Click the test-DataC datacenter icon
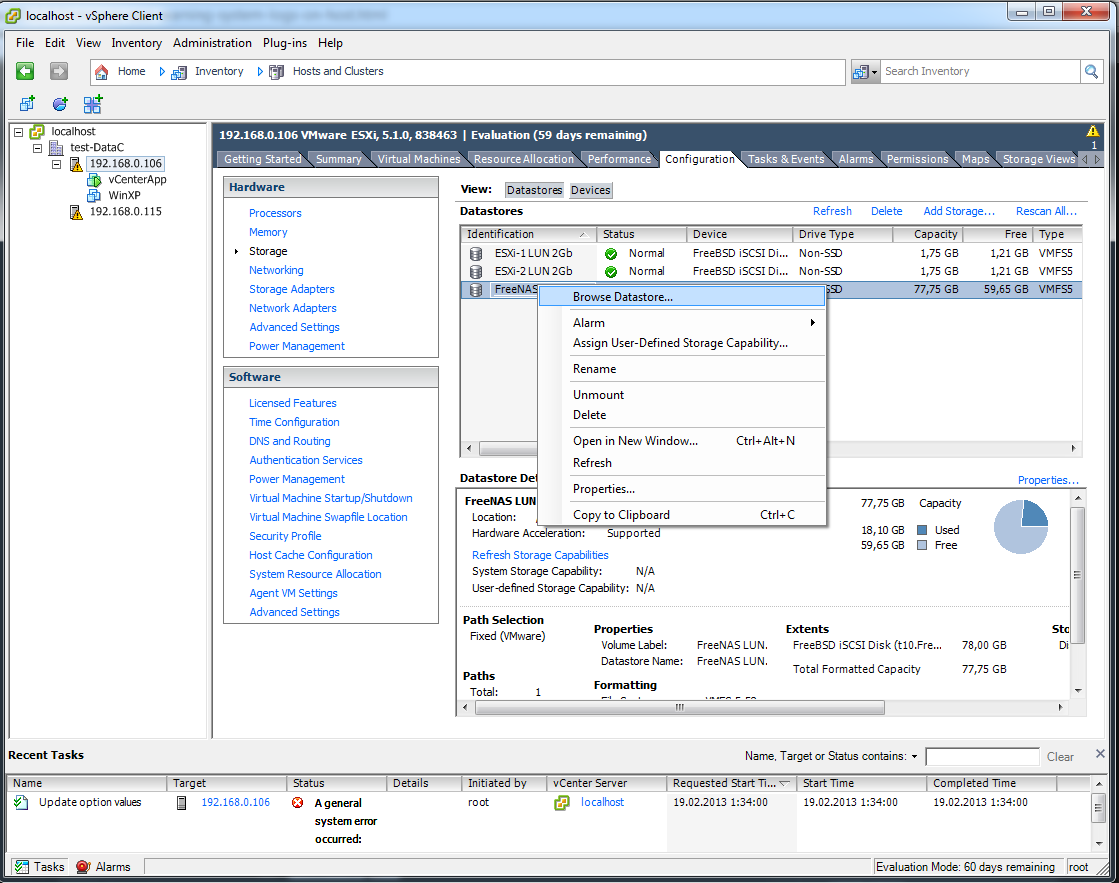 (56, 148)
